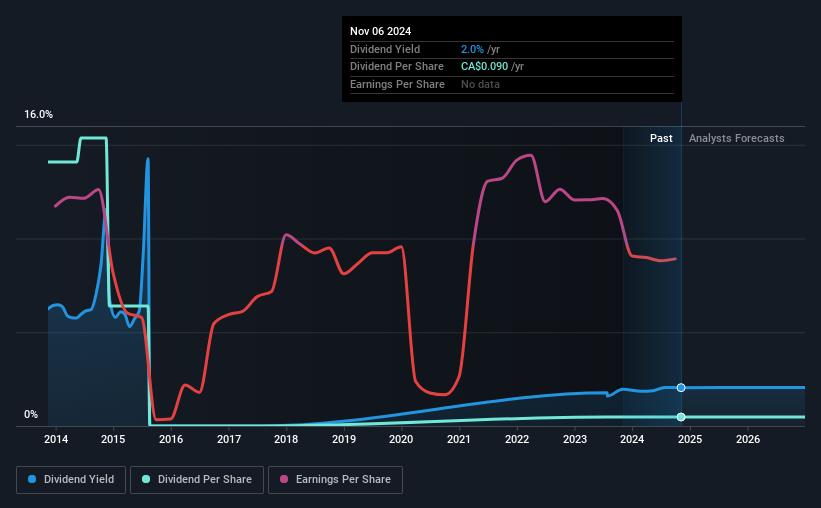
Task: Click the 2022 x-axis label
Action: click(x=517, y=439)
